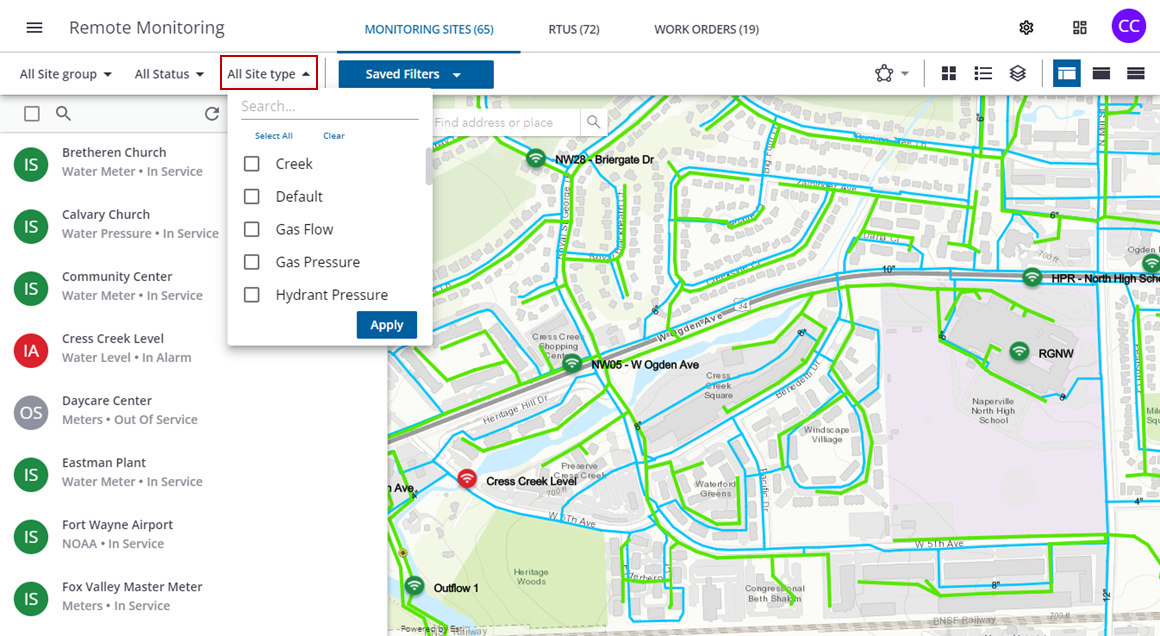The image size is (1160, 636).
Task: Apply the selected site type filters
Action: pos(386,324)
